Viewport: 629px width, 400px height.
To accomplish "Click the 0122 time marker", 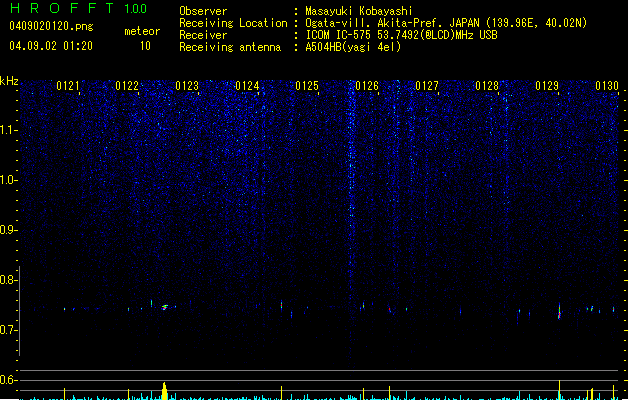I will click(x=127, y=86).
